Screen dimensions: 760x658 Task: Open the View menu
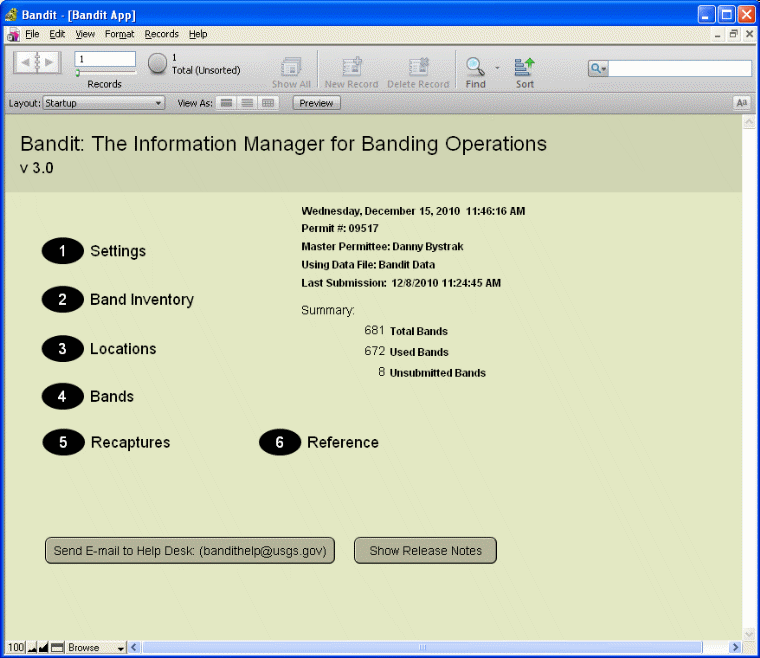pyautogui.click(x=85, y=34)
